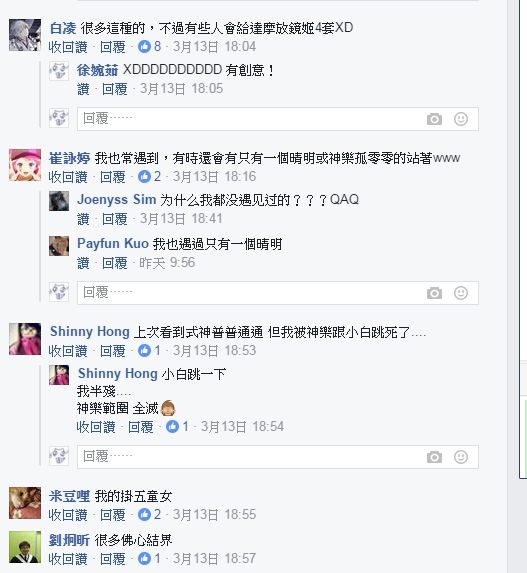
Task: Click camera icon in reply box under Shinny Hong
Action: click(x=434, y=457)
